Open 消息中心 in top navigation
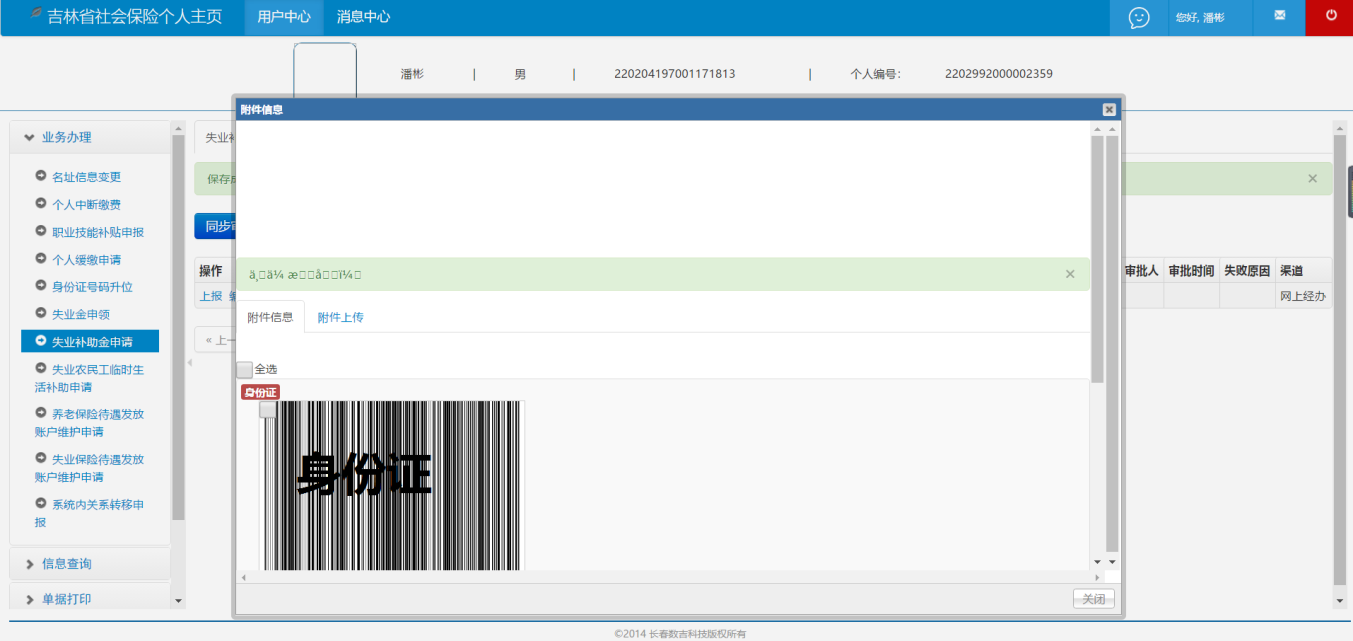The height and width of the screenshot is (641, 1353). tap(363, 17)
